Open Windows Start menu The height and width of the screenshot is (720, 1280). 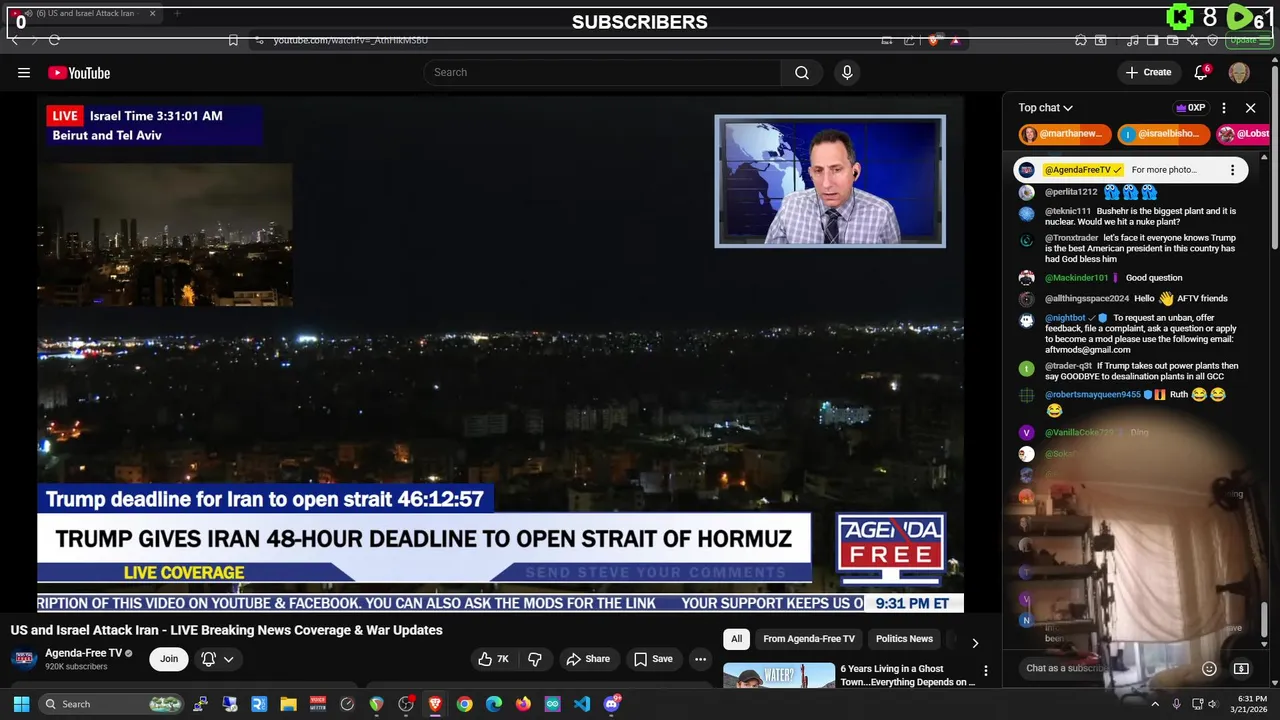(x=21, y=704)
